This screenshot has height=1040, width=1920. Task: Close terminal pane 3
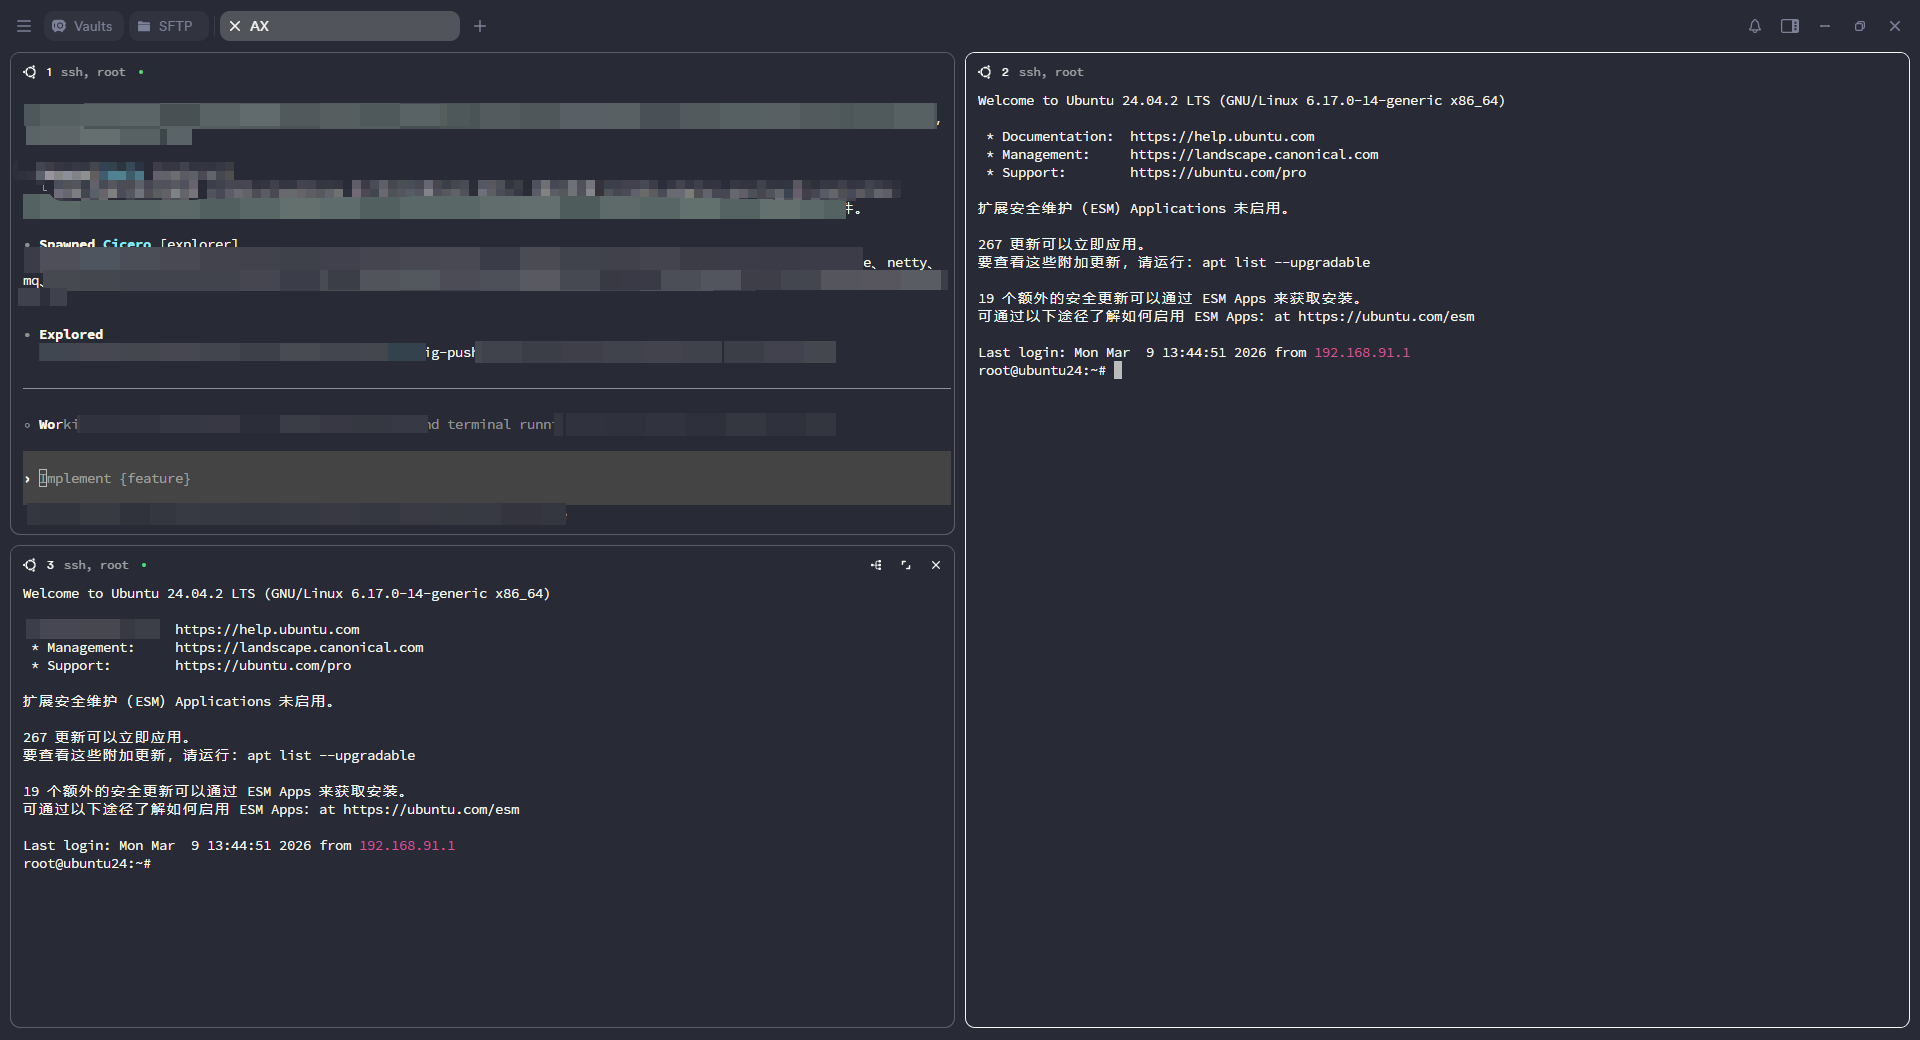[x=936, y=565]
